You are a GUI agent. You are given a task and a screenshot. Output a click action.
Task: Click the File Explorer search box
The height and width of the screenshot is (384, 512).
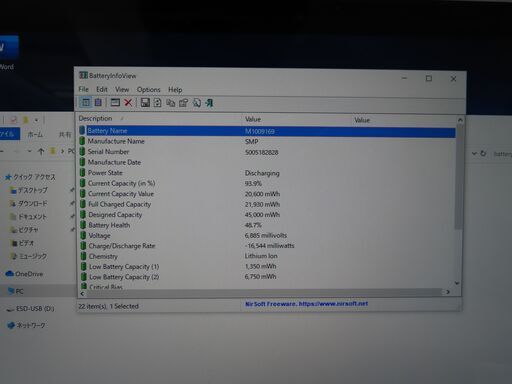click(501, 154)
